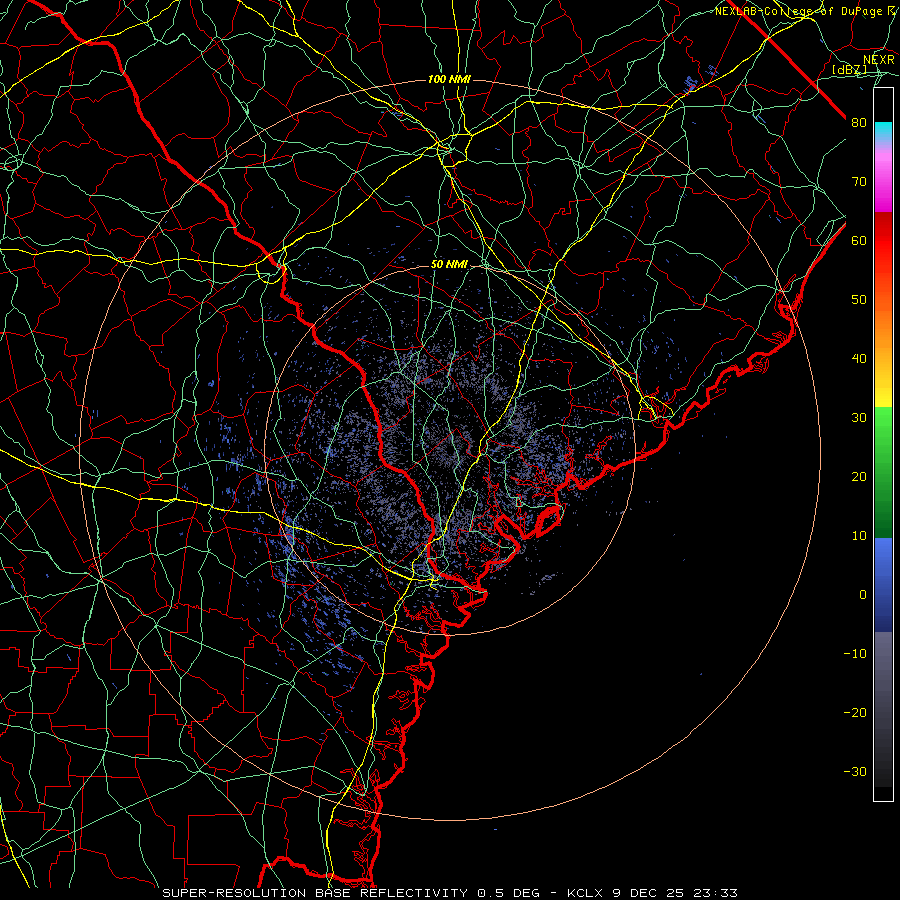This screenshot has height=900, width=900.
Task: Click the "-10" value on the dBZ scale
Action: pos(855,654)
